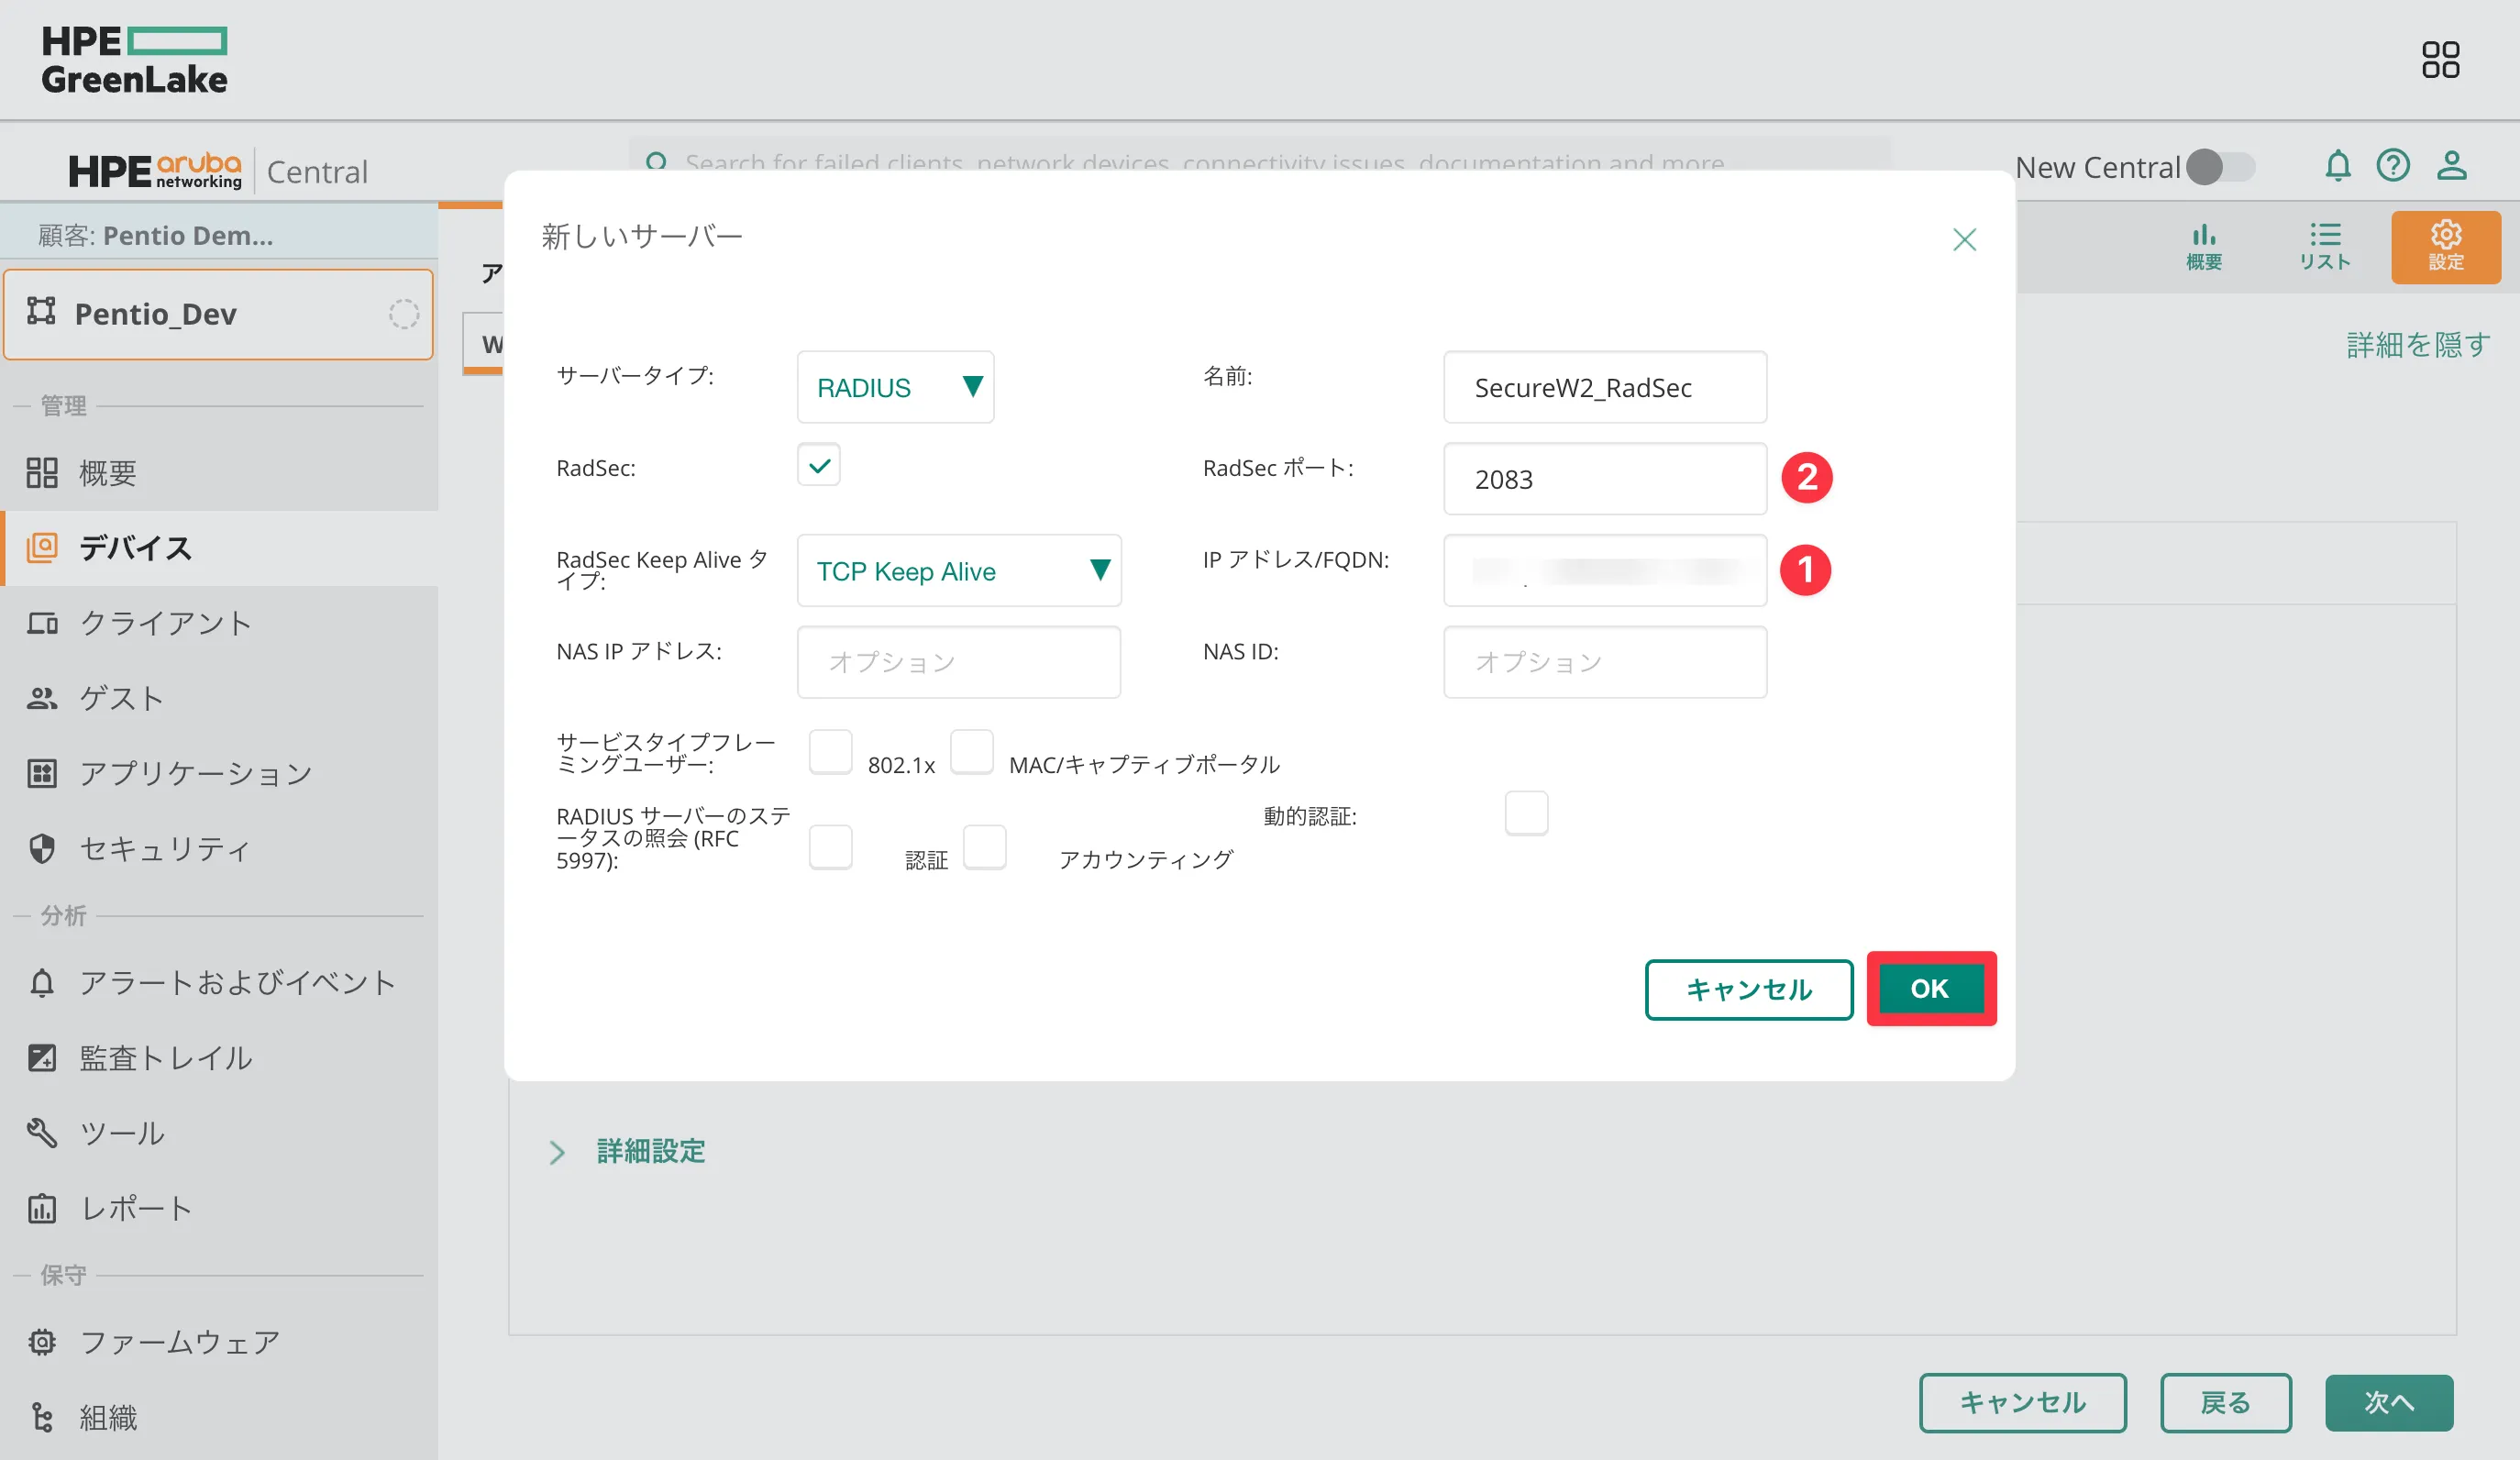The height and width of the screenshot is (1460, 2520).
Task: Select the ファームウェア sidebar item
Action: [x=179, y=1342]
